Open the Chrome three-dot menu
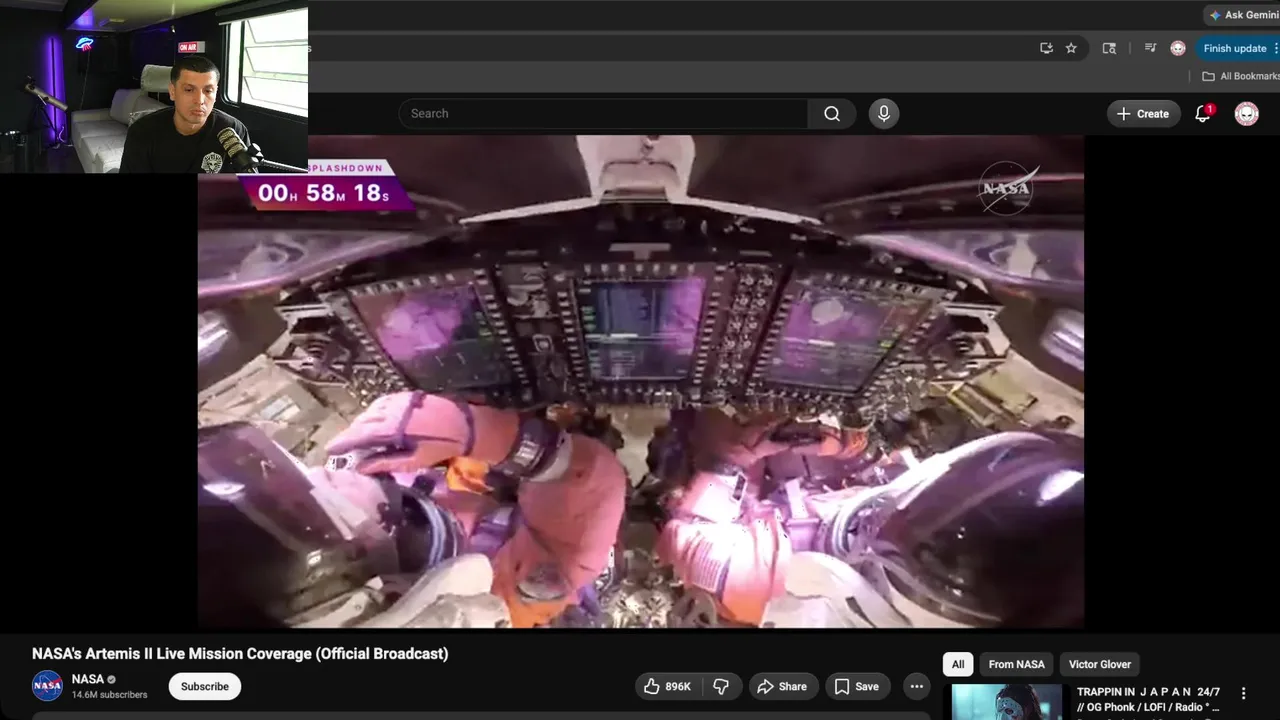Viewport: 1280px width, 720px height. pyautogui.click(x=1276, y=48)
